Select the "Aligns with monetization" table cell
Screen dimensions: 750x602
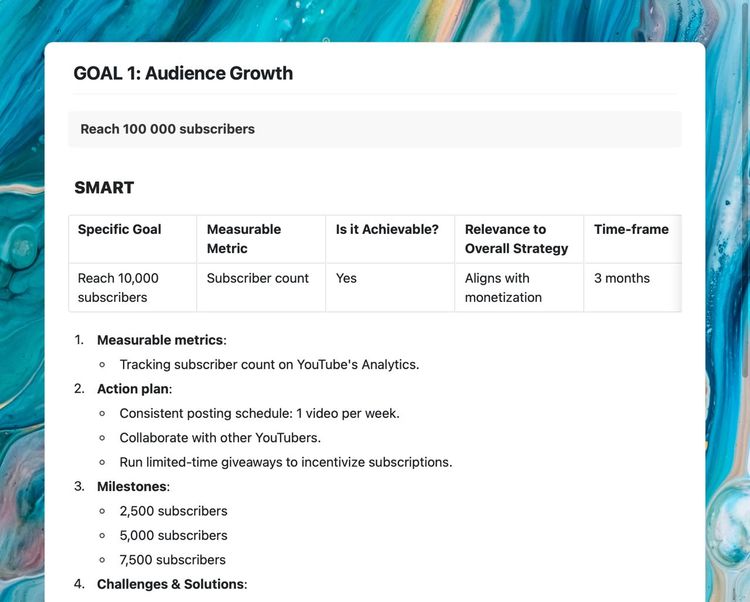pyautogui.click(x=503, y=288)
